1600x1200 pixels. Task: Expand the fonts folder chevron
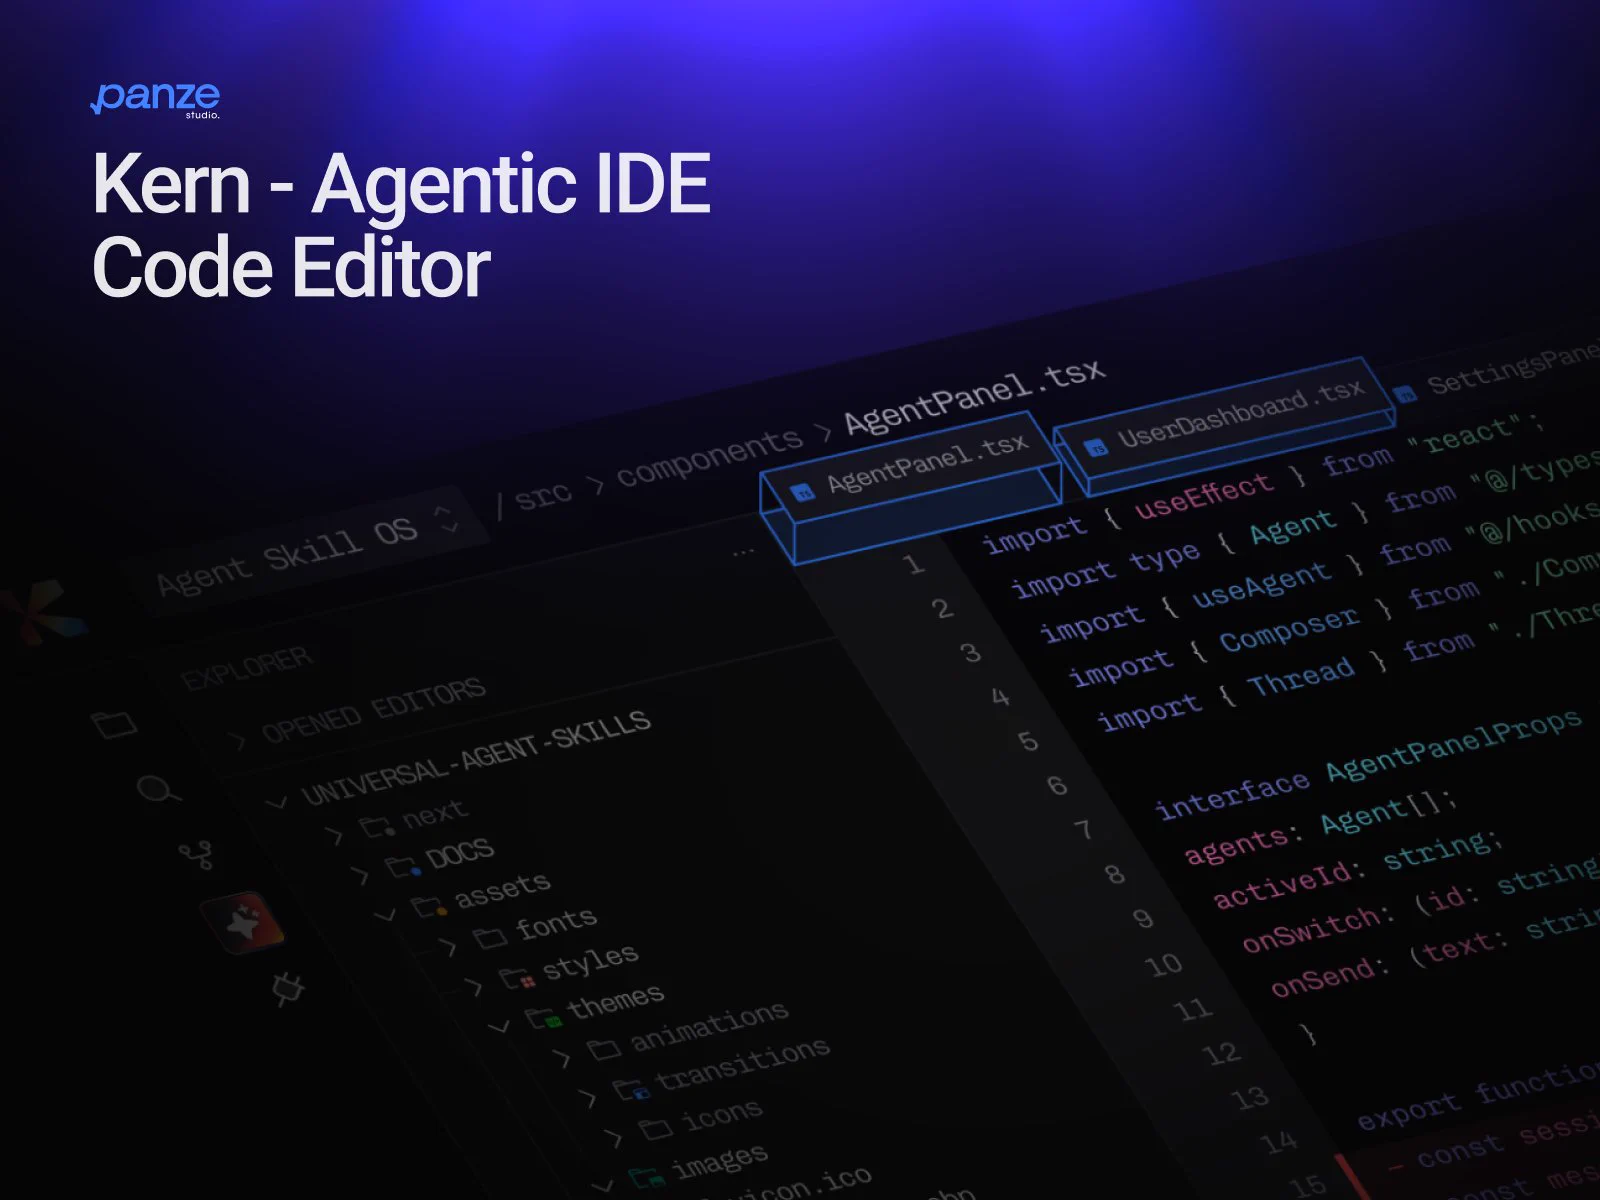coord(448,947)
